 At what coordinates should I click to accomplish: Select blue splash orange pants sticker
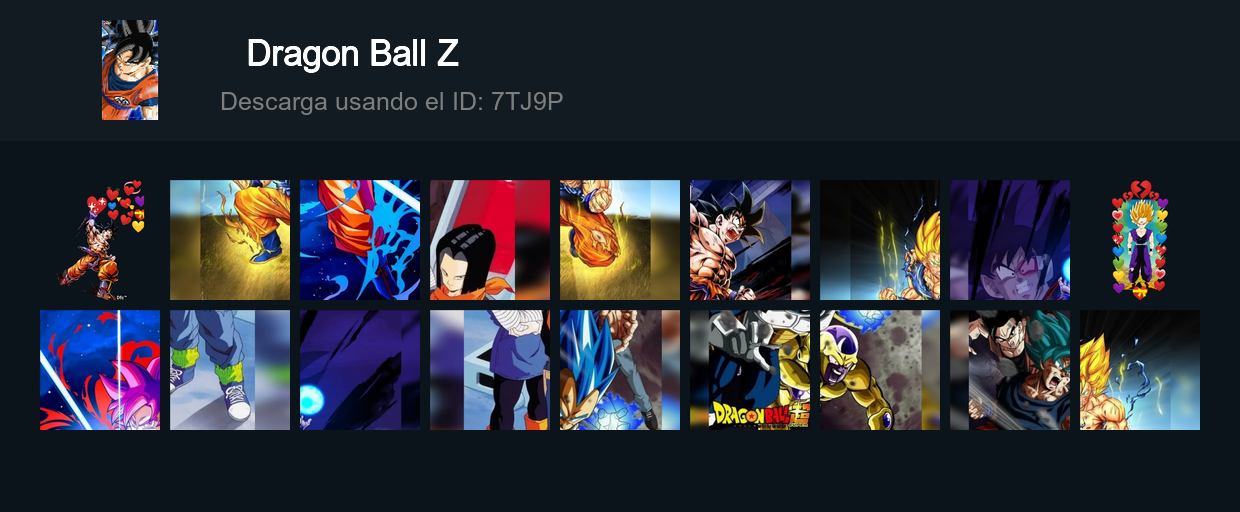[x=360, y=240]
